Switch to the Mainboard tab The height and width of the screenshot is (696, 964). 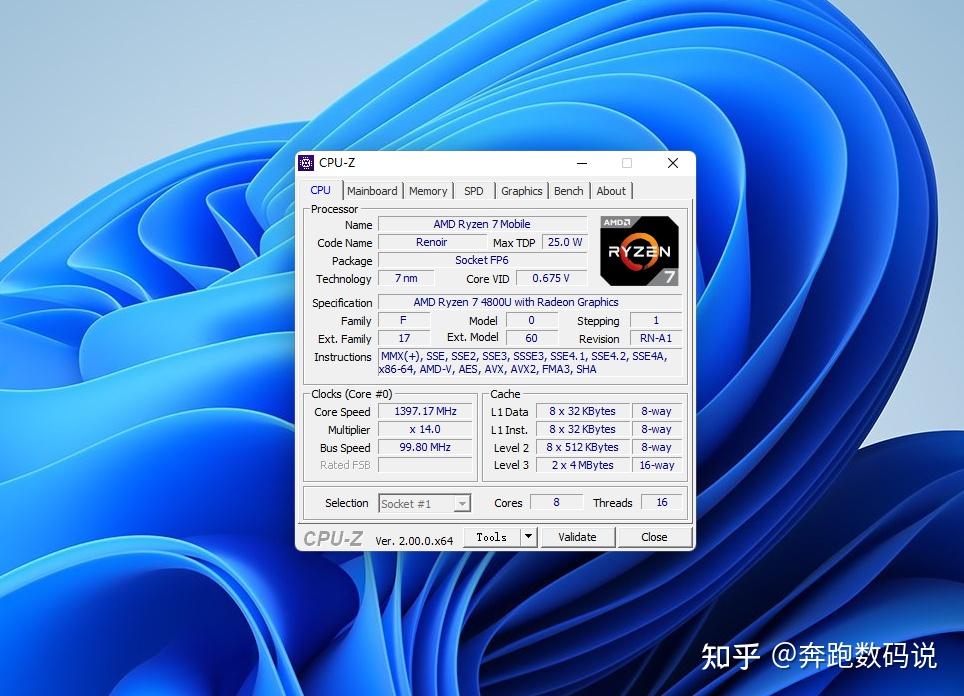click(x=372, y=190)
